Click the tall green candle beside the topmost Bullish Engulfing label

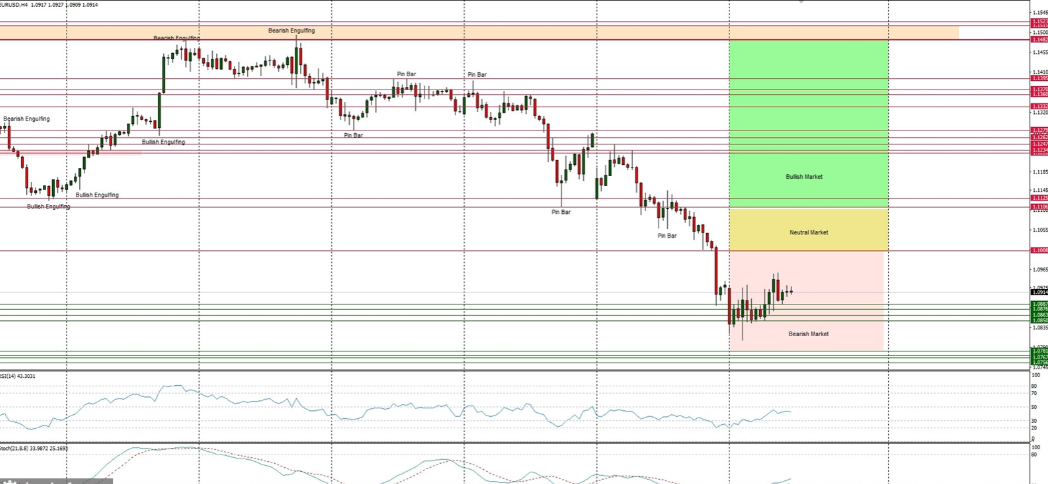pos(162,75)
